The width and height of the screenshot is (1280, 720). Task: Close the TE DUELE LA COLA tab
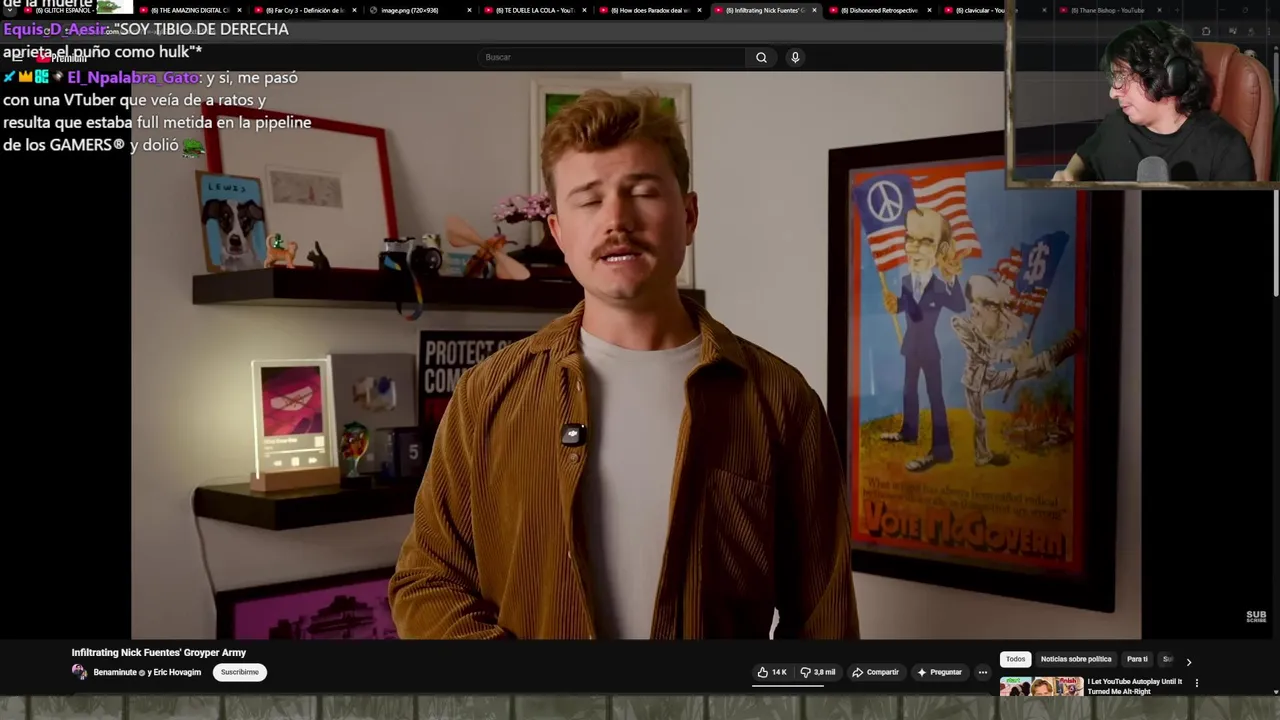[x=584, y=10]
